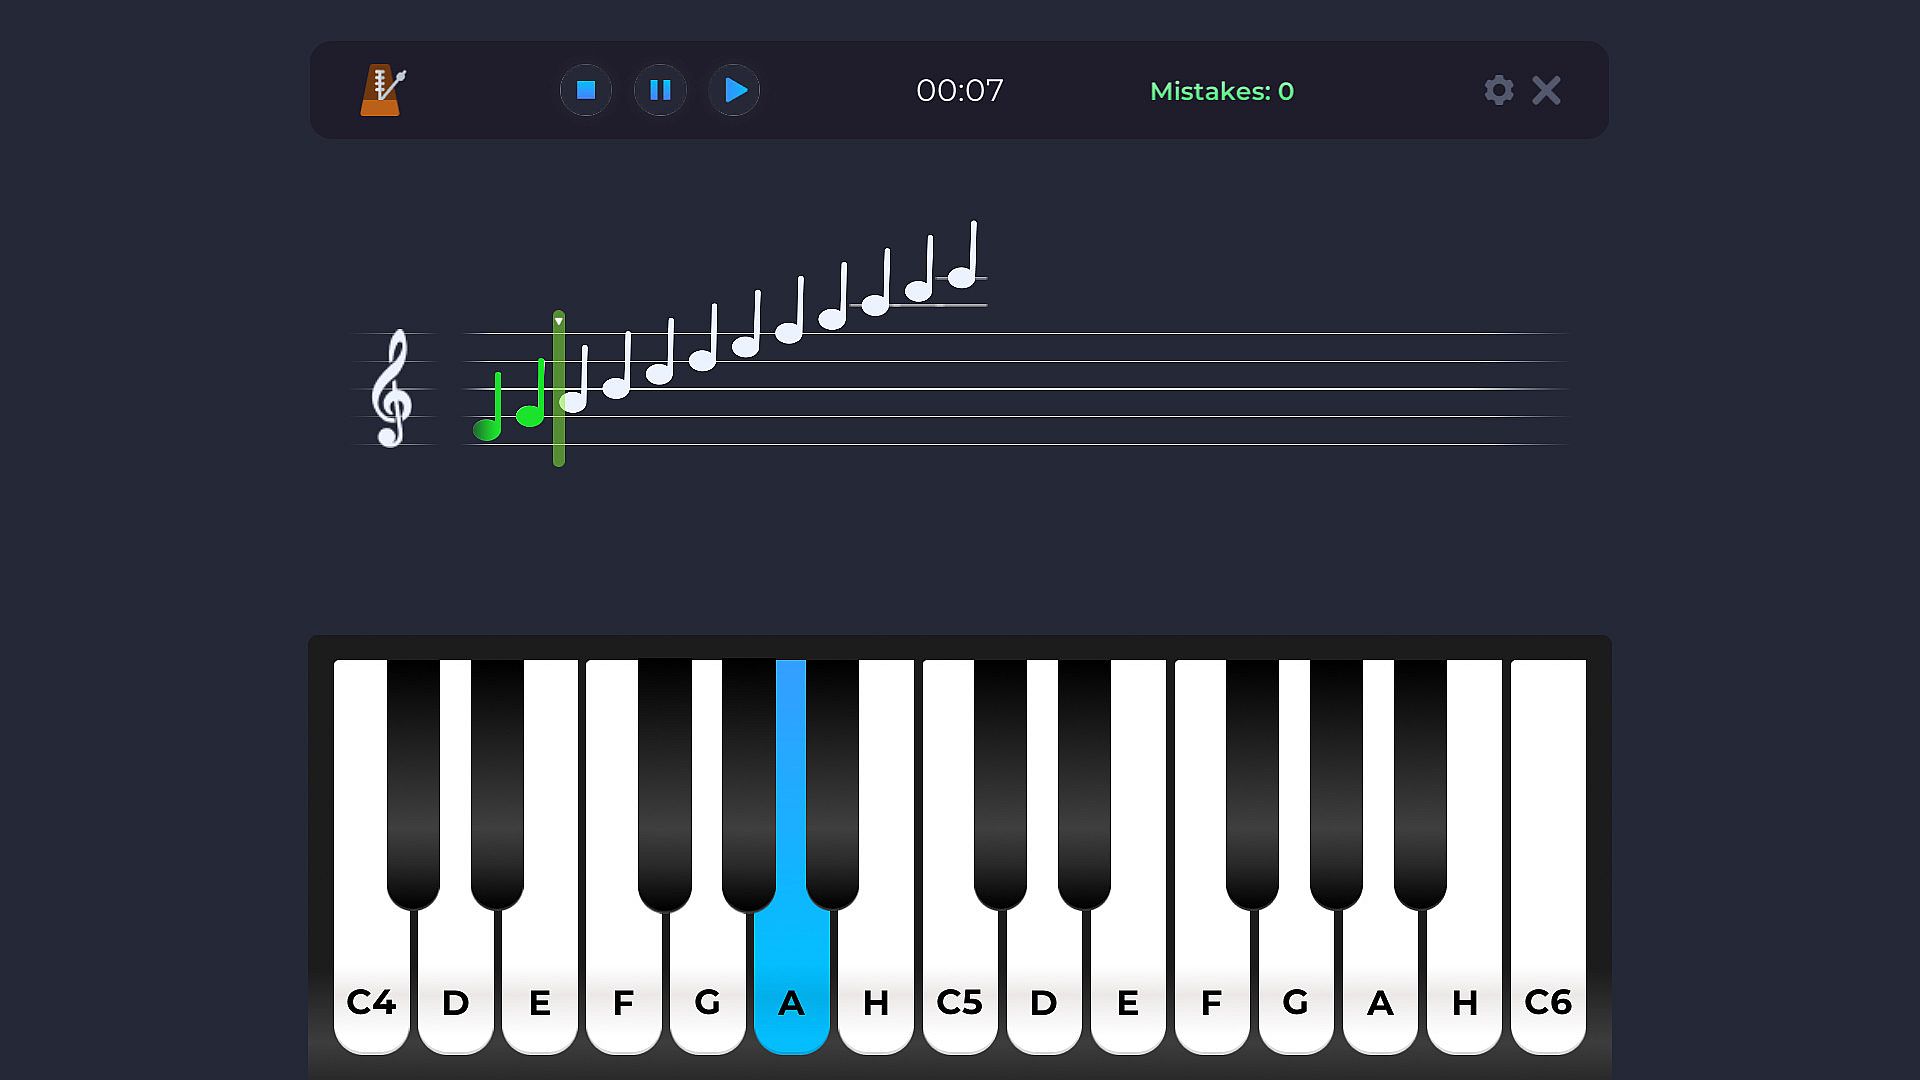This screenshot has width=1920, height=1080.
Task: Pause the exercise
Action: tap(660, 90)
